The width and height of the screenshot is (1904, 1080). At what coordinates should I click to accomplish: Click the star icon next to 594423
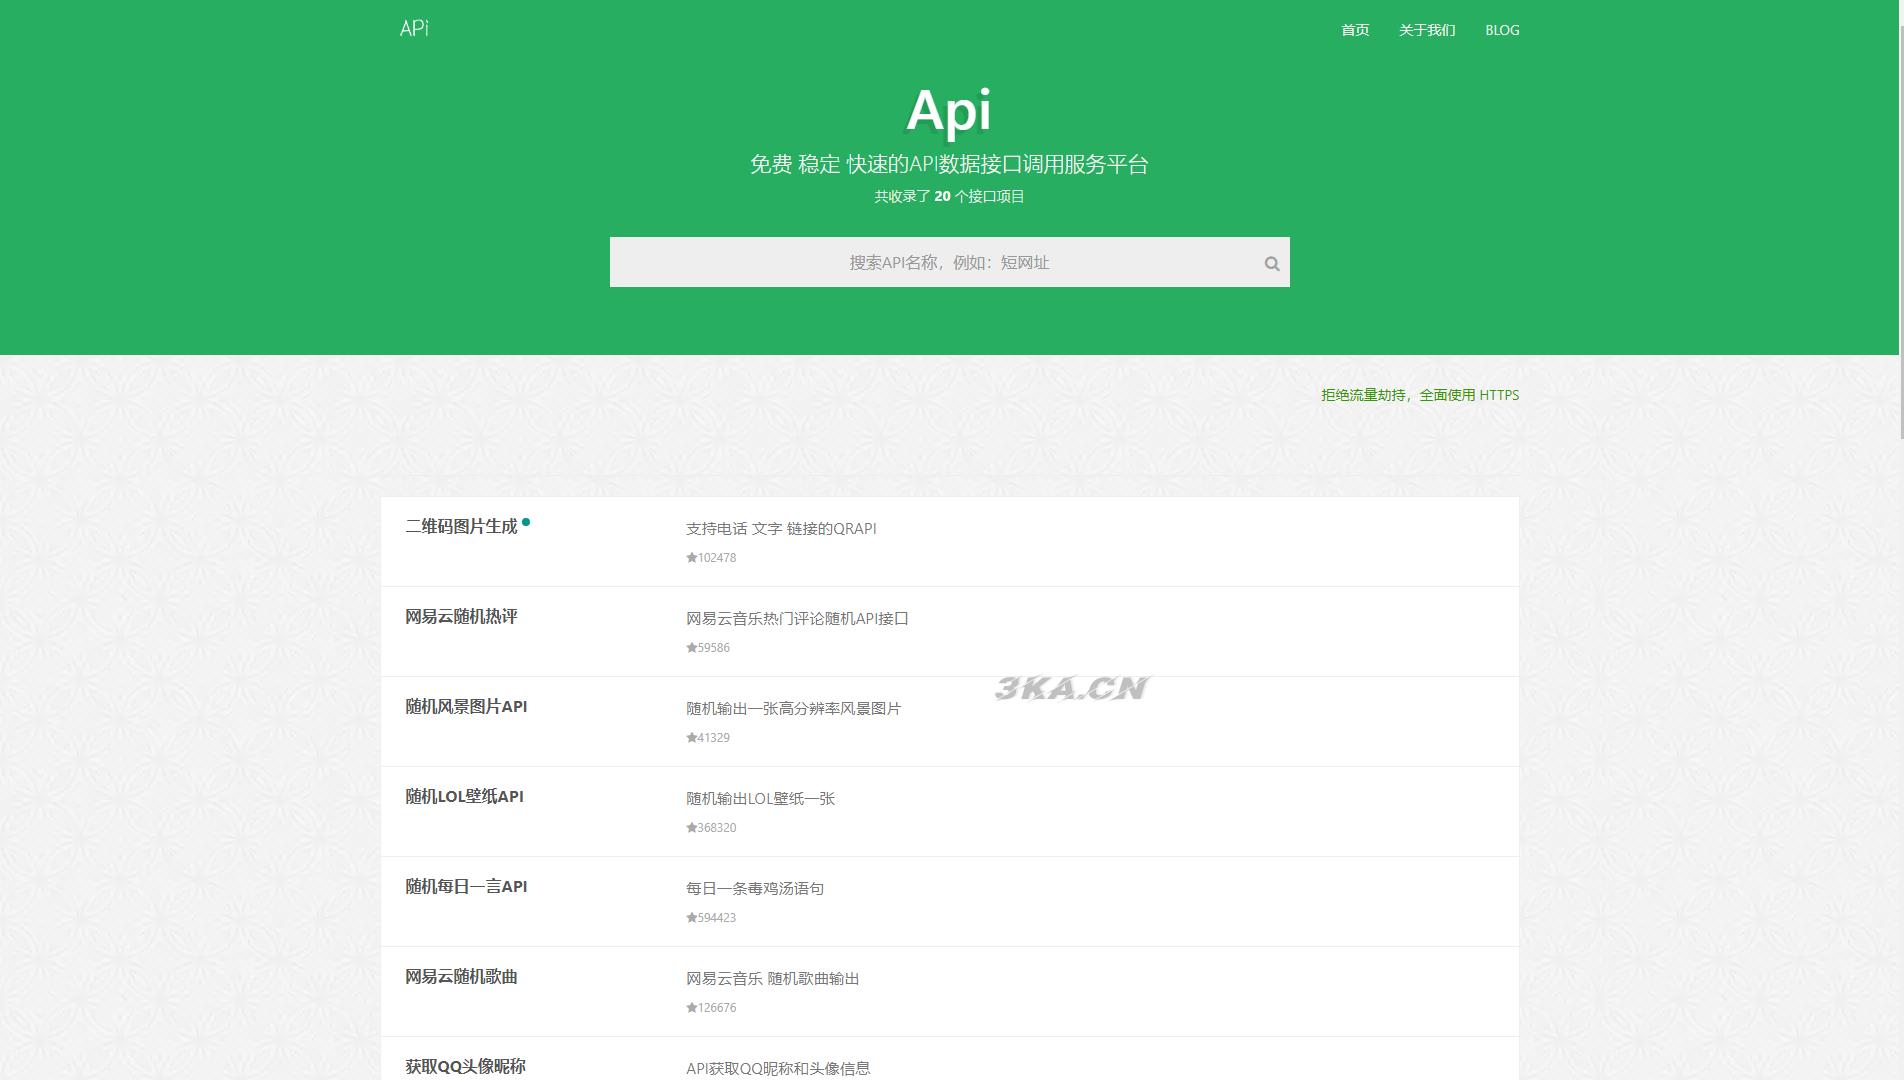pos(691,918)
